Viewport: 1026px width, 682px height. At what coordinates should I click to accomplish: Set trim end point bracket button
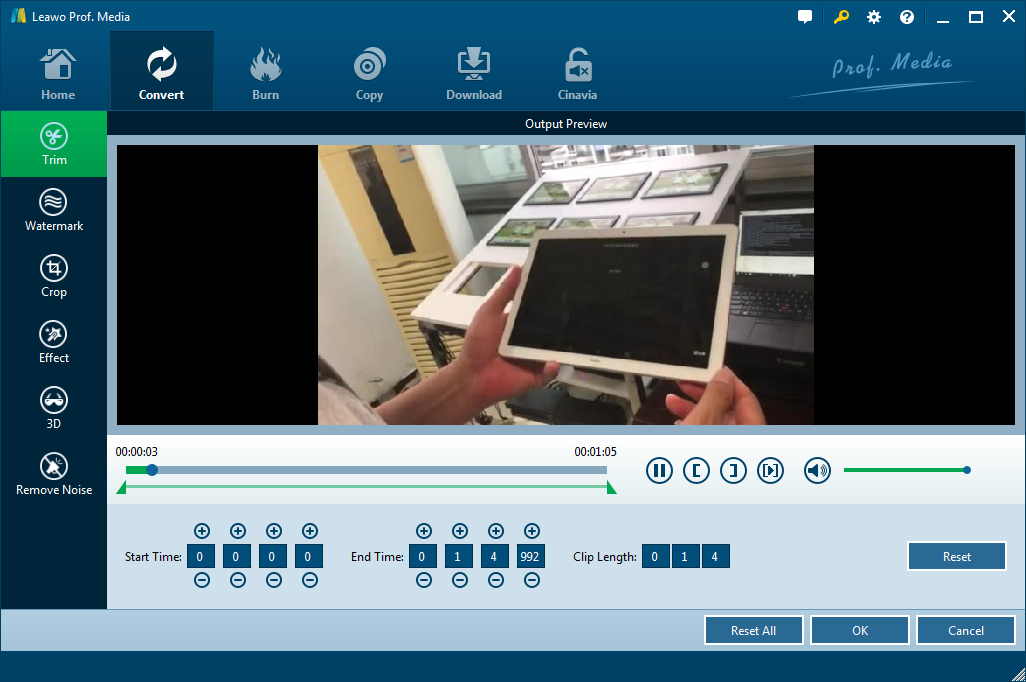[x=733, y=470]
